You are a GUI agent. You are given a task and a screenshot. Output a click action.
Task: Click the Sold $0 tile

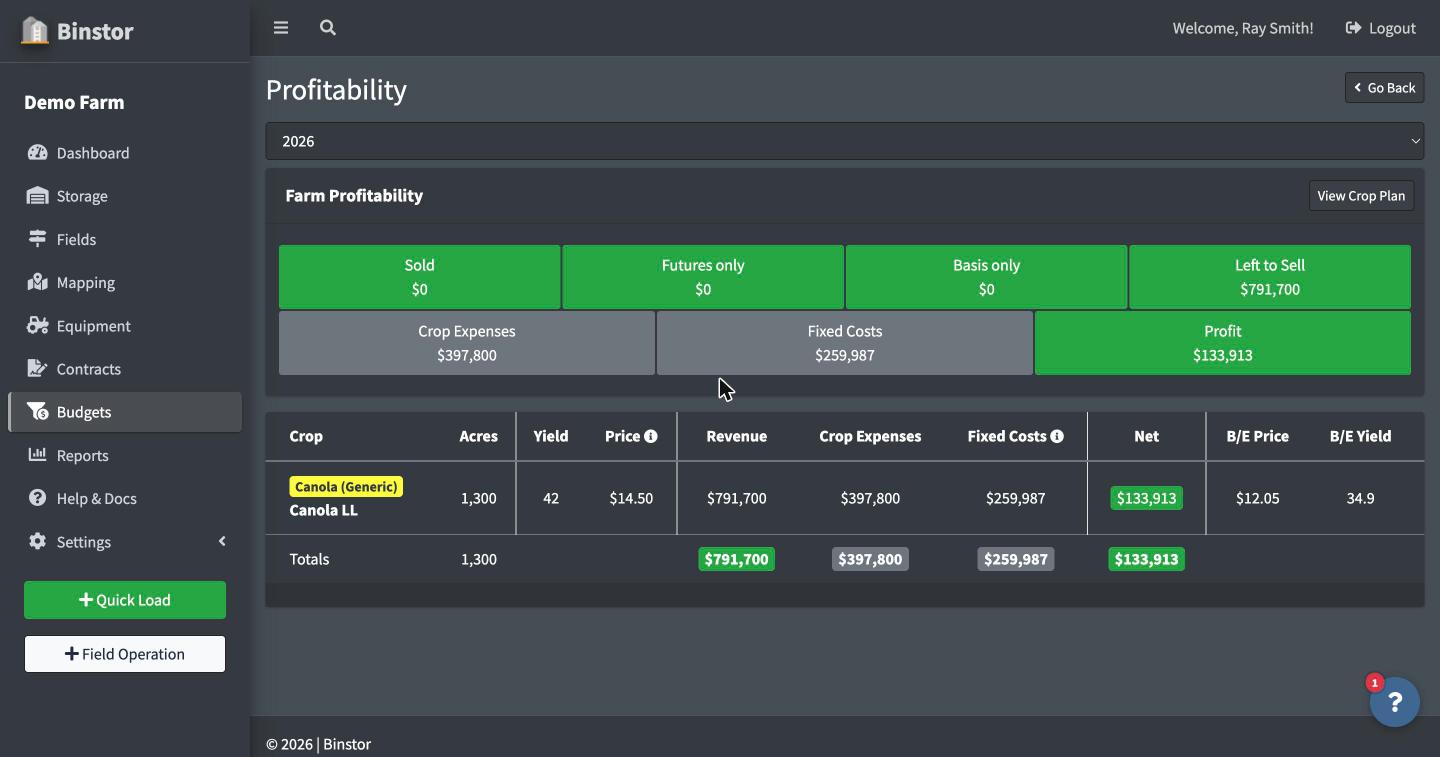pyautogui.click(x=420, y=277)
